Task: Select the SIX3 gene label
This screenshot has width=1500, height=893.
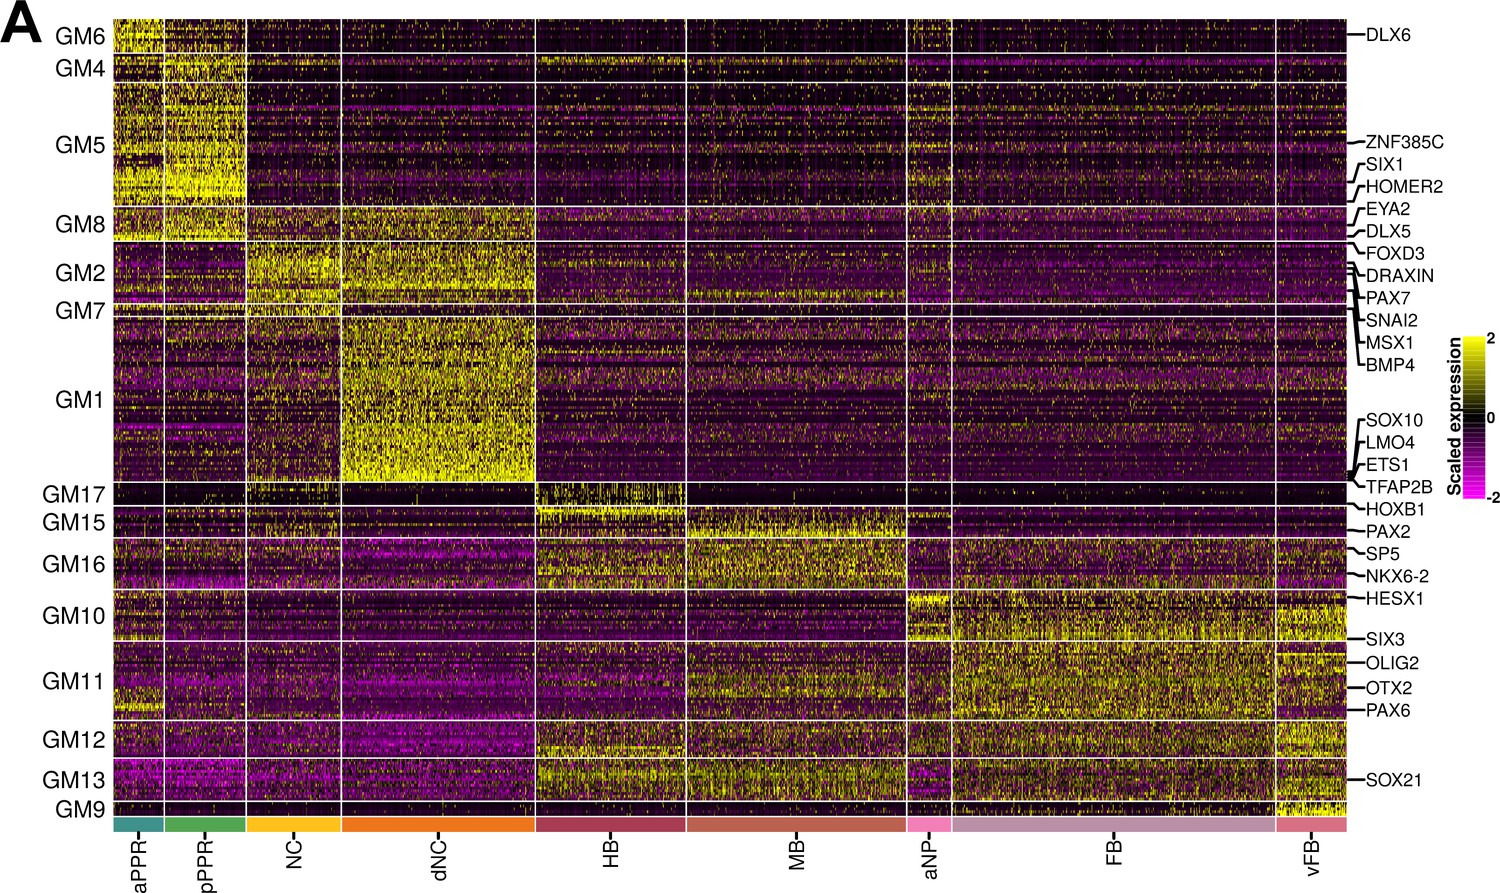Action: point(1385,639)
